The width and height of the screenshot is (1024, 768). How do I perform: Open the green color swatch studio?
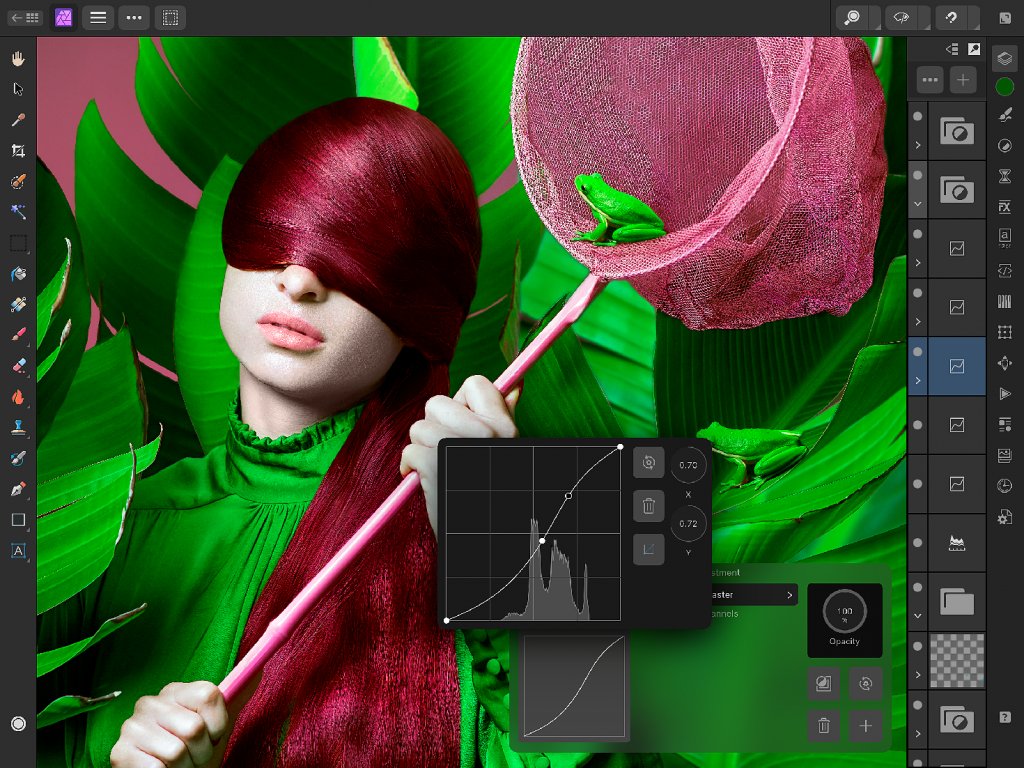coord(1004,87)
